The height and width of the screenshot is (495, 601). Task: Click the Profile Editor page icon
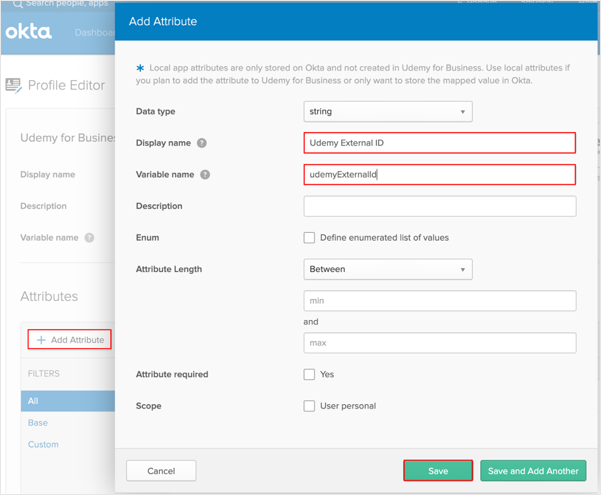pyautogui.click(x=13, y=85)
